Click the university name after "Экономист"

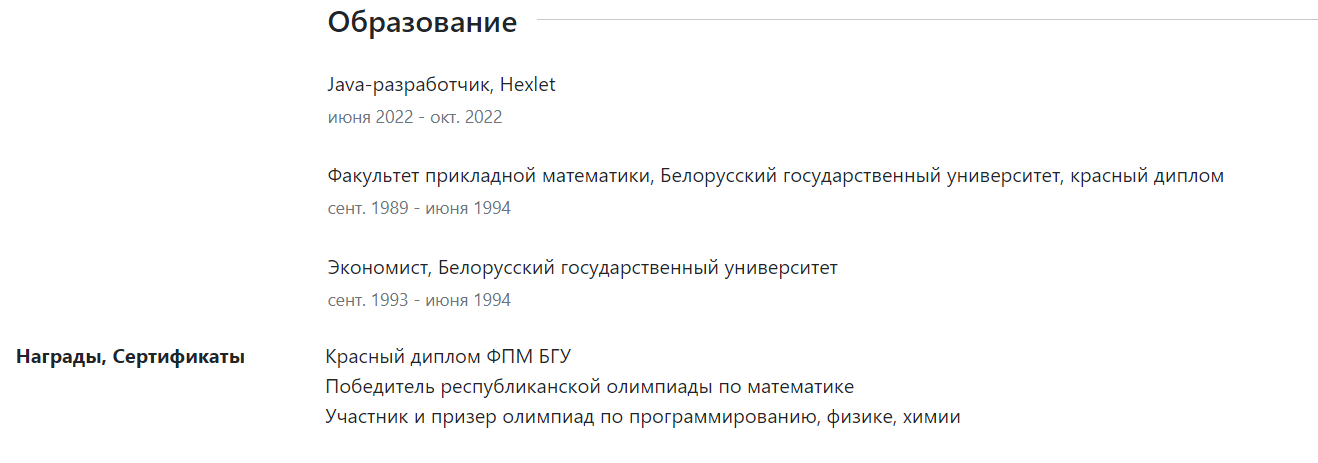(637, 268)
